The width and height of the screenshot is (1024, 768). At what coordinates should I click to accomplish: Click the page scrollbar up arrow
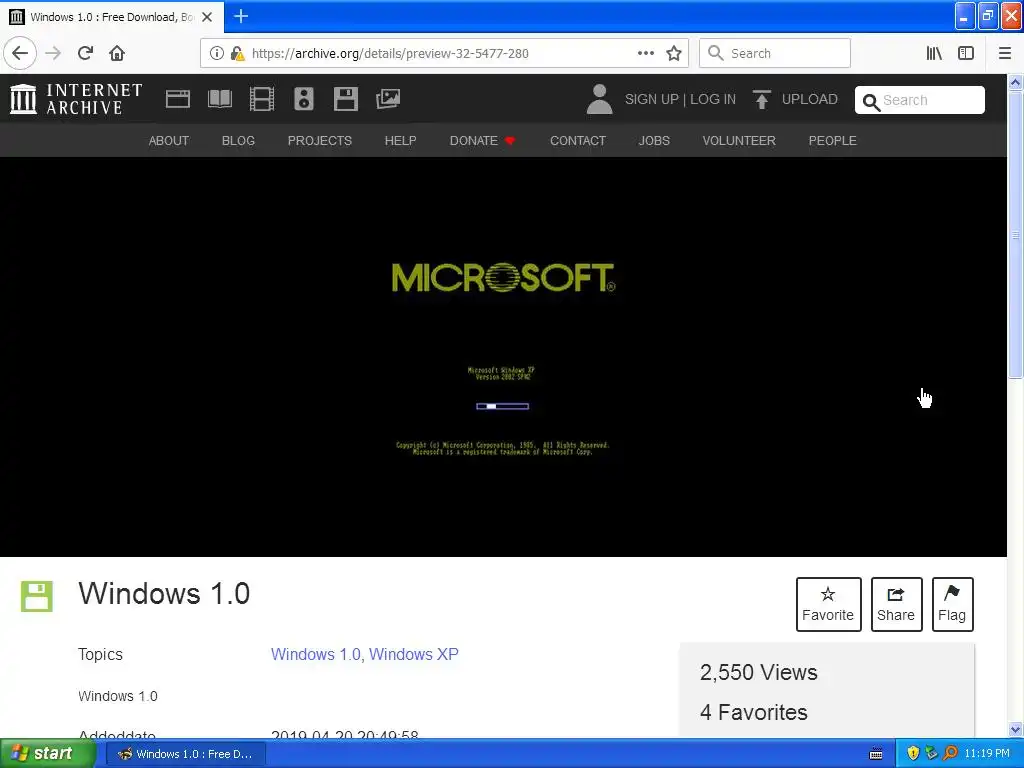[1015, 82]
